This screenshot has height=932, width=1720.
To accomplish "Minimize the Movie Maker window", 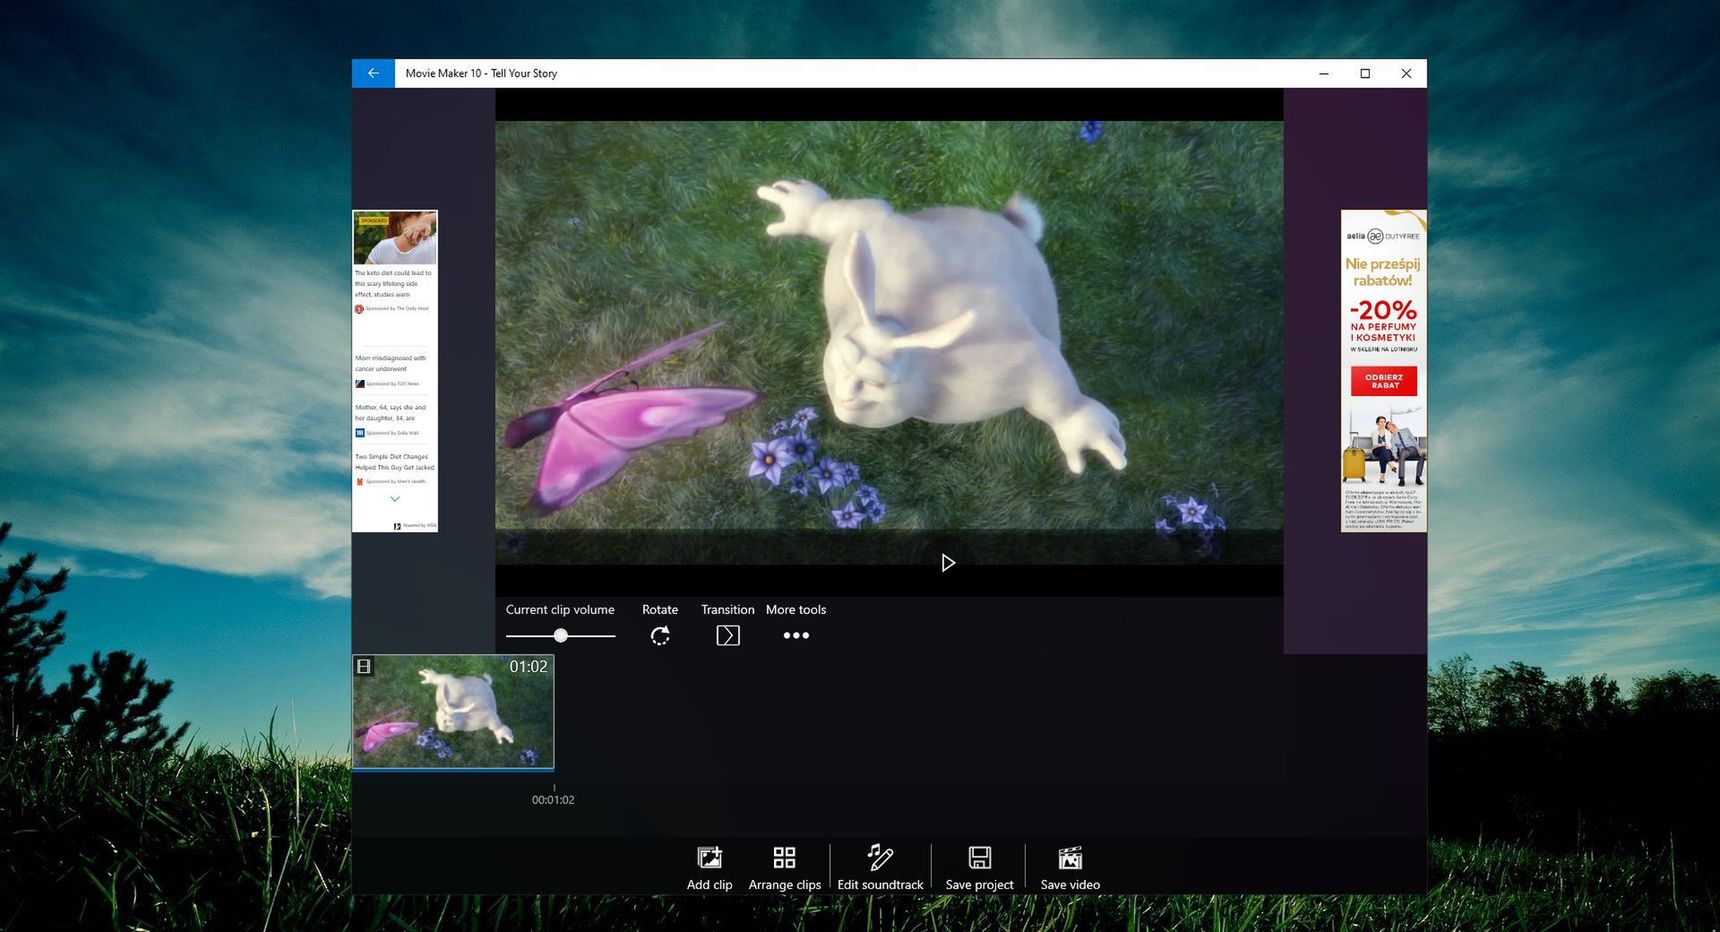I will (1324, 73).
